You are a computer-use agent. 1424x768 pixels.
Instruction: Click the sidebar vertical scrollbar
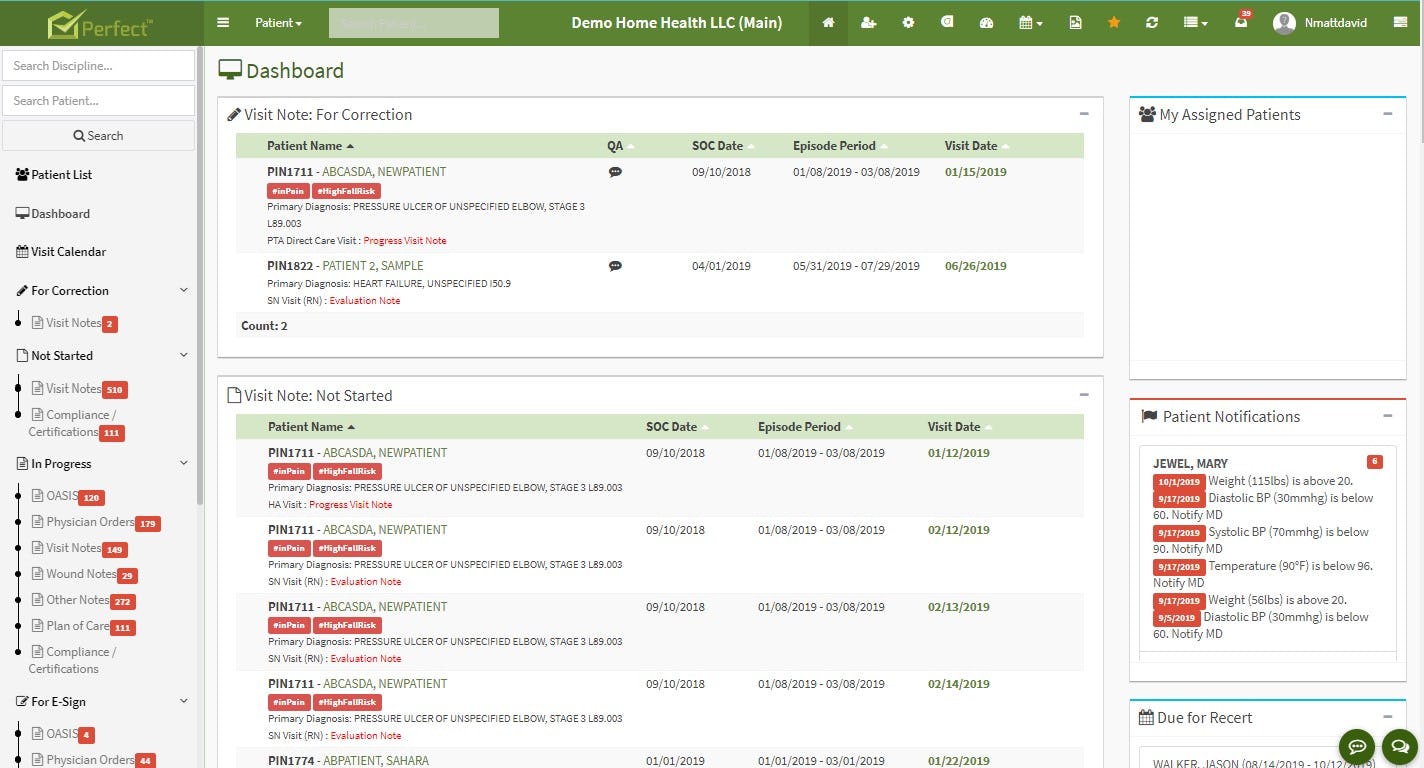pyautogui.click(x=200, y=275)
